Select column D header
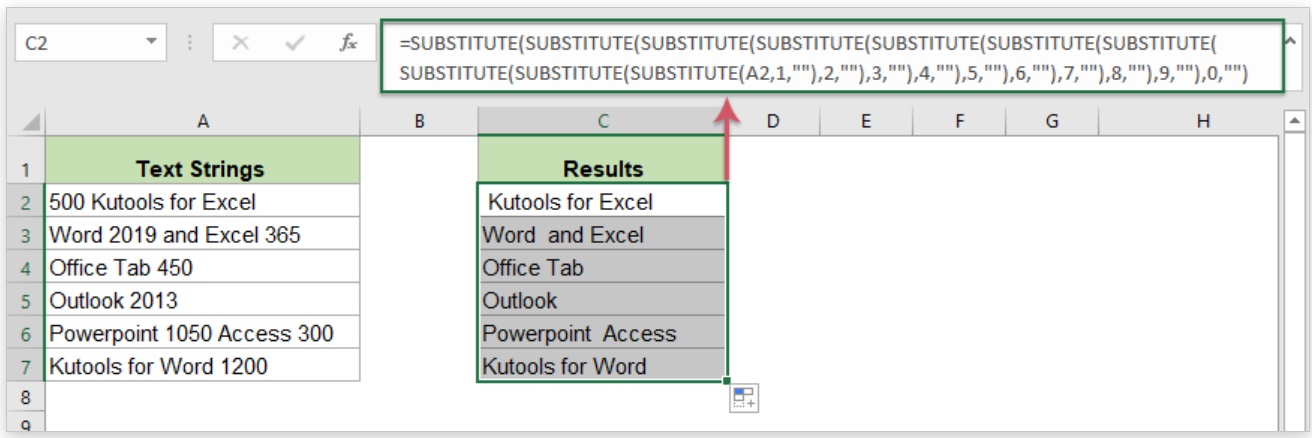Screen dimensions: 1312x438 tap(773, 122)
